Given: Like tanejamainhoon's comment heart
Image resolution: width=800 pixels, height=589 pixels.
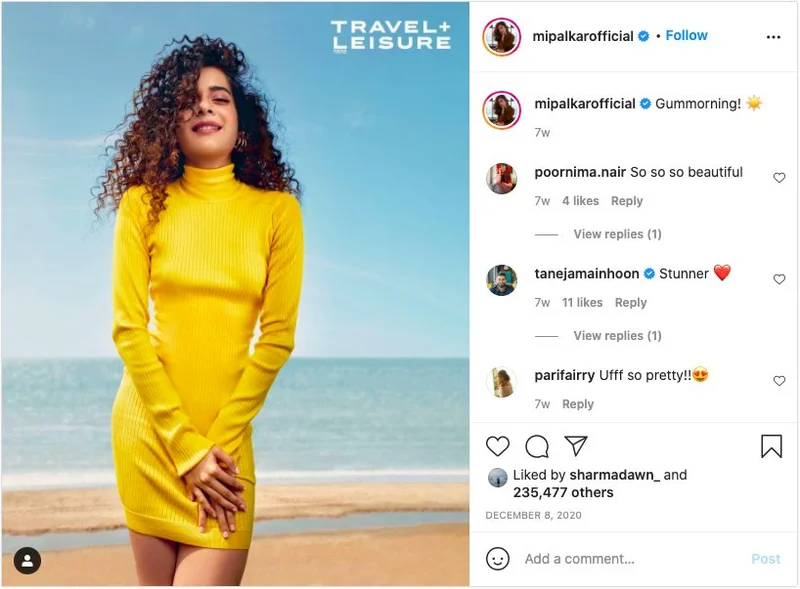Looking at the screenshot, I should [x=779, y=279].
